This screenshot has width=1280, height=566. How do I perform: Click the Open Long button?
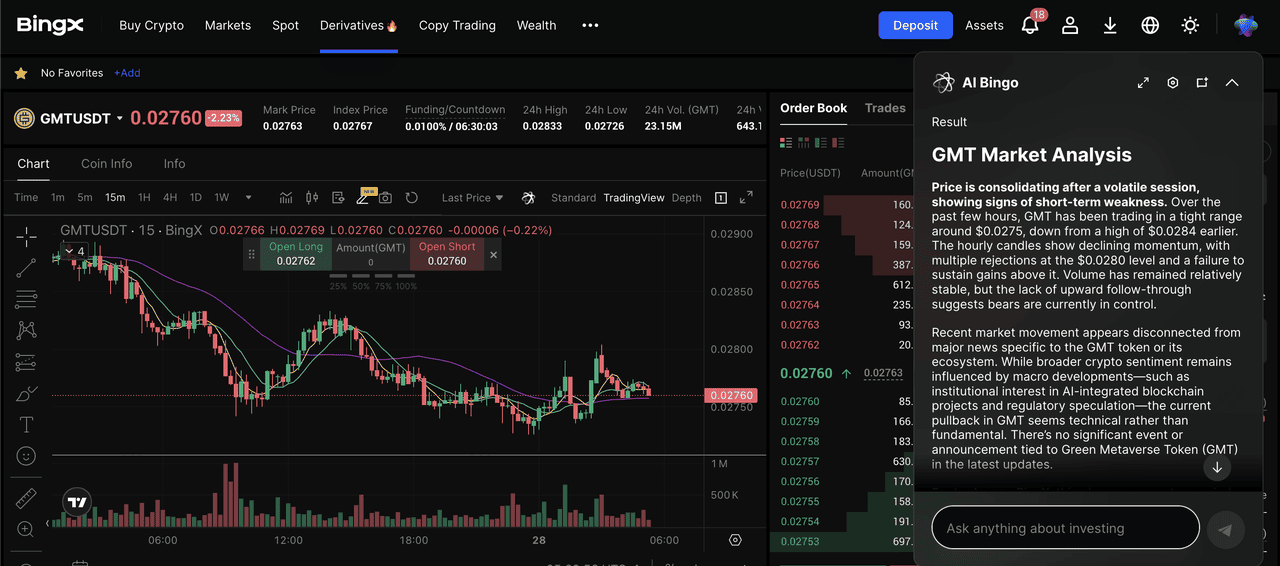pos(296,254)
